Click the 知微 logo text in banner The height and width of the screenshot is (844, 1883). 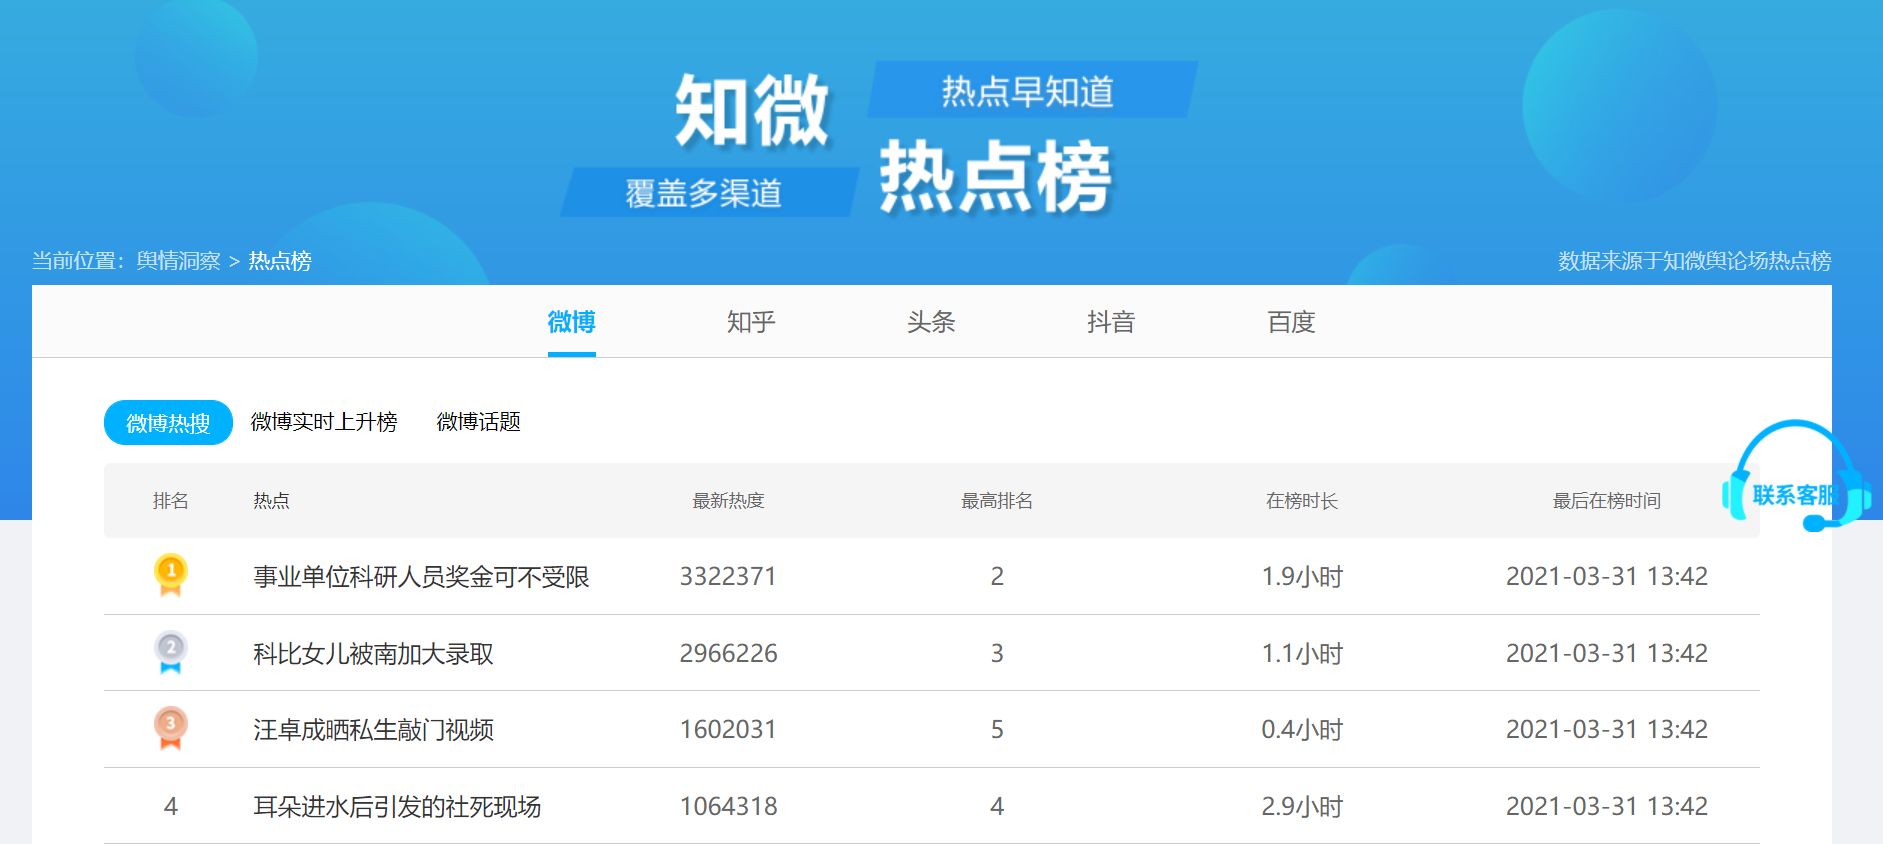click(x=752, y=111)
